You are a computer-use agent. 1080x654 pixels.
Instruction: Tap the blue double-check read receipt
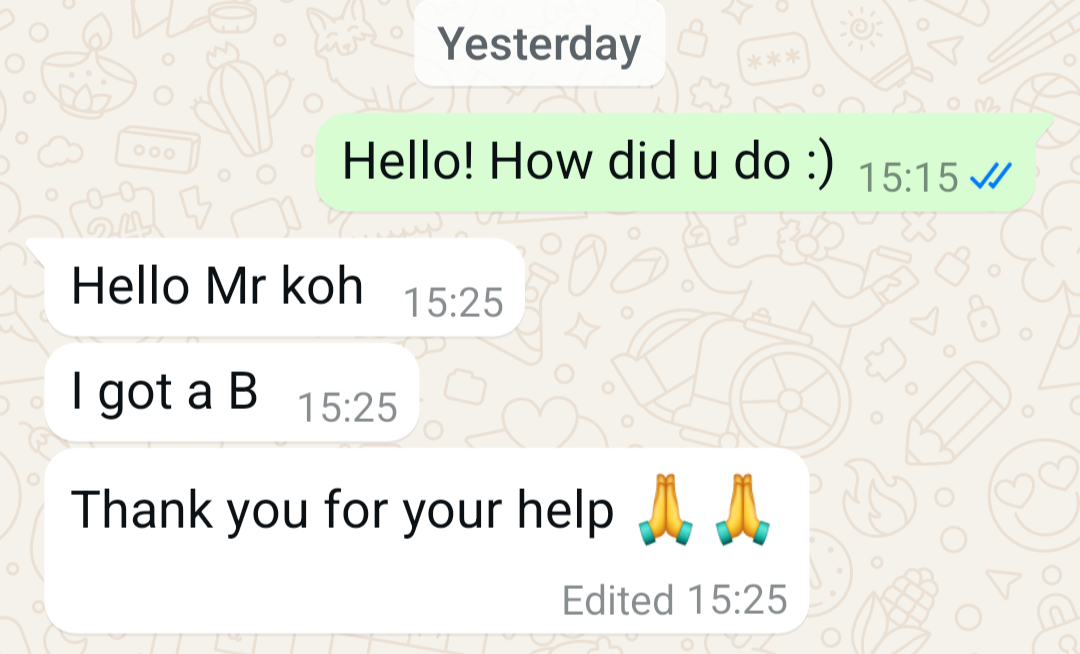click(x=990, y=176)
